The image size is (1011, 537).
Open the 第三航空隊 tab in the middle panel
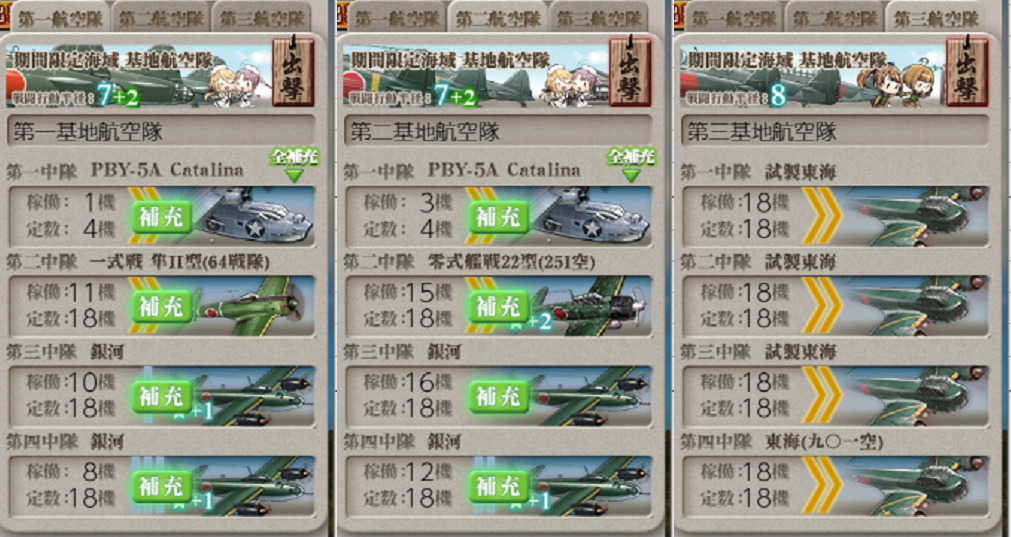(x=599, y=19)
